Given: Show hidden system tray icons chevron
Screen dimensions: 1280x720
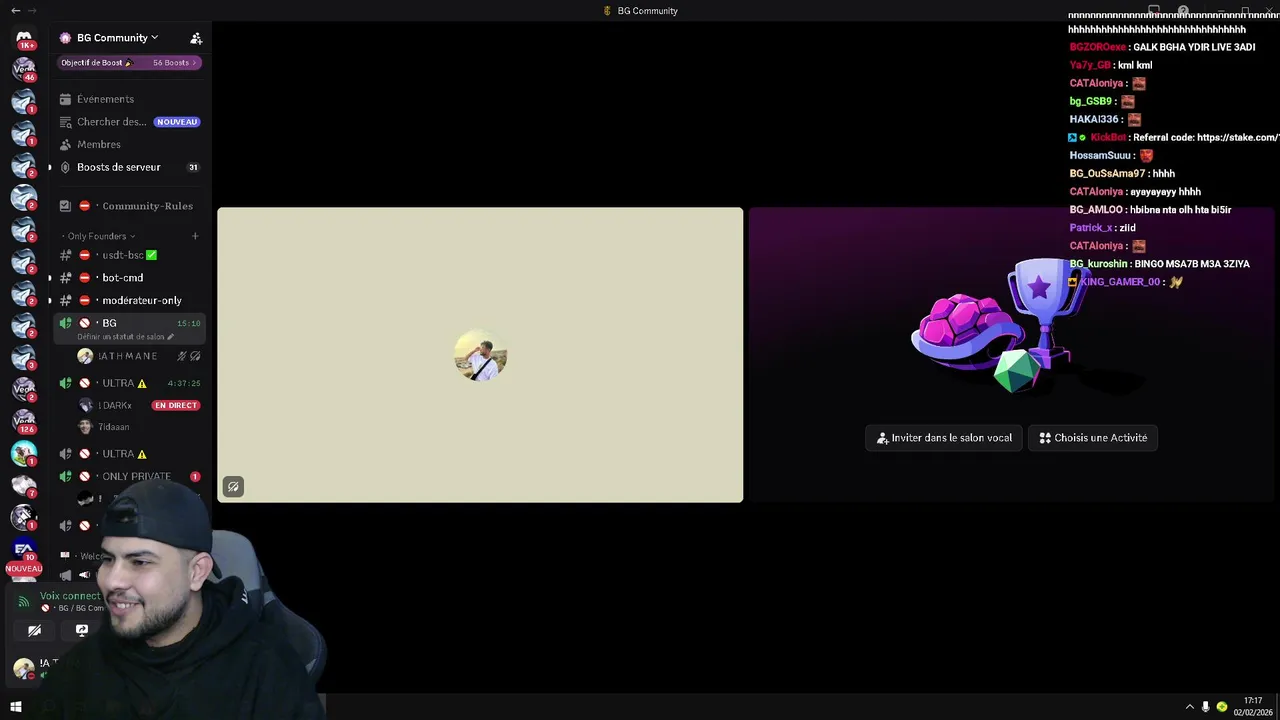Looking at the screenshot, I should 1189,707.
